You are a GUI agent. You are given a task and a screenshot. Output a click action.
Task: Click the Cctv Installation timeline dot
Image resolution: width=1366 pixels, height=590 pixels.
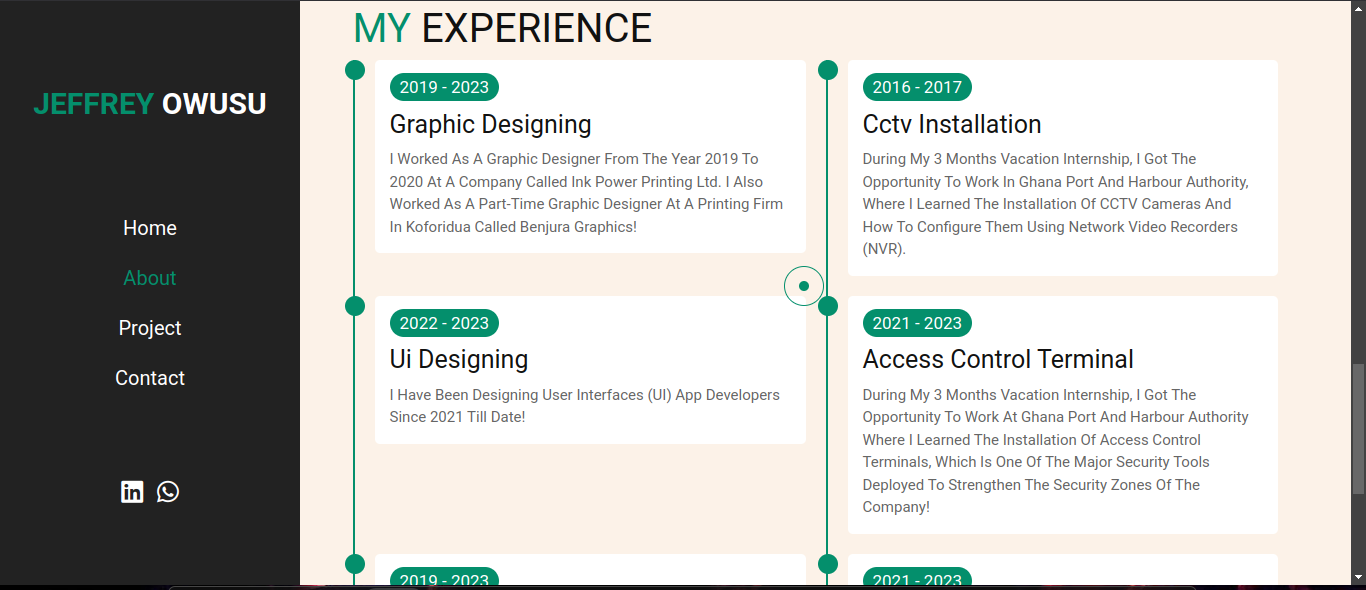click(828, 70)
